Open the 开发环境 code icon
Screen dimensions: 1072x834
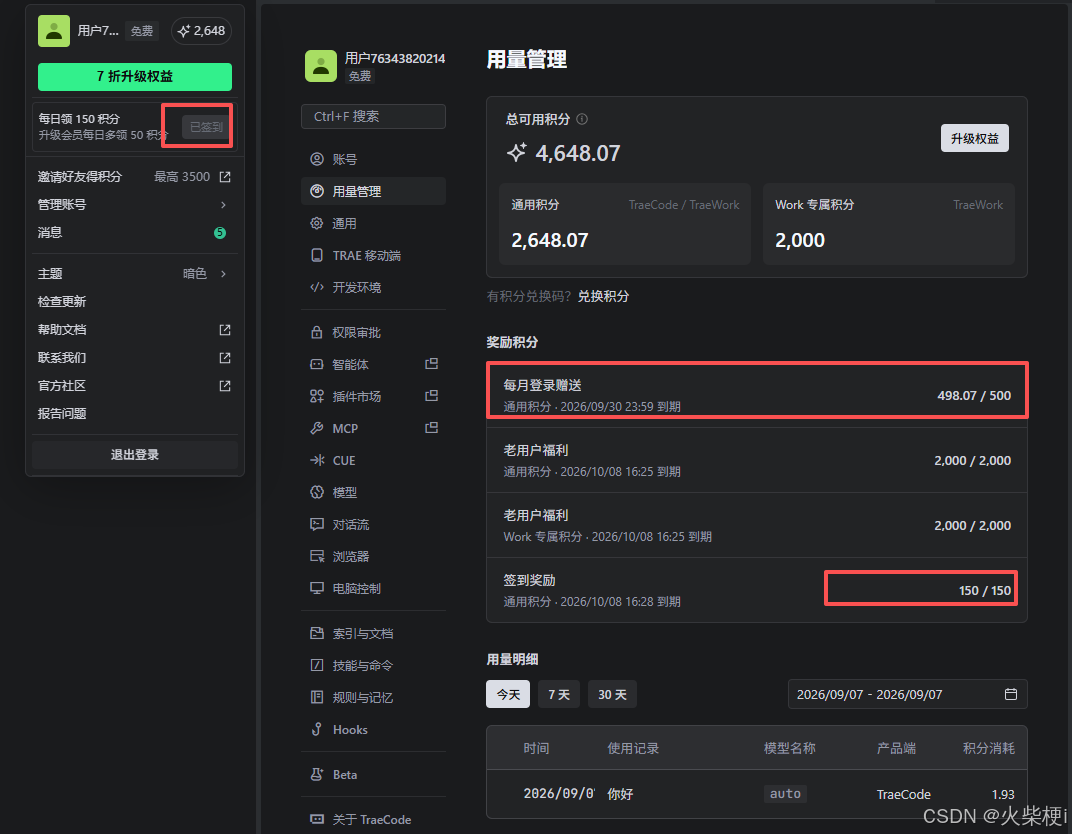click(317, 287)
